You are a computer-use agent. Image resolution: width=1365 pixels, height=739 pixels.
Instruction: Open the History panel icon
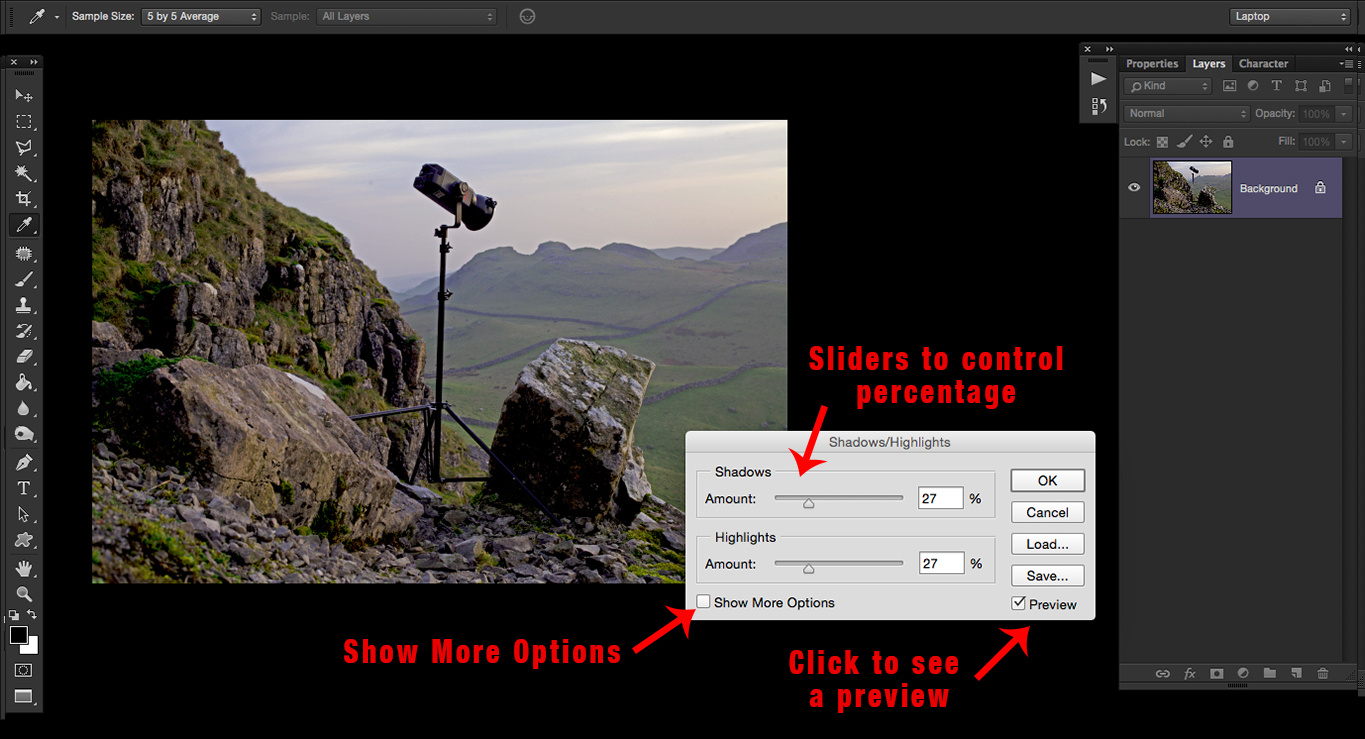click(1098, 106)
